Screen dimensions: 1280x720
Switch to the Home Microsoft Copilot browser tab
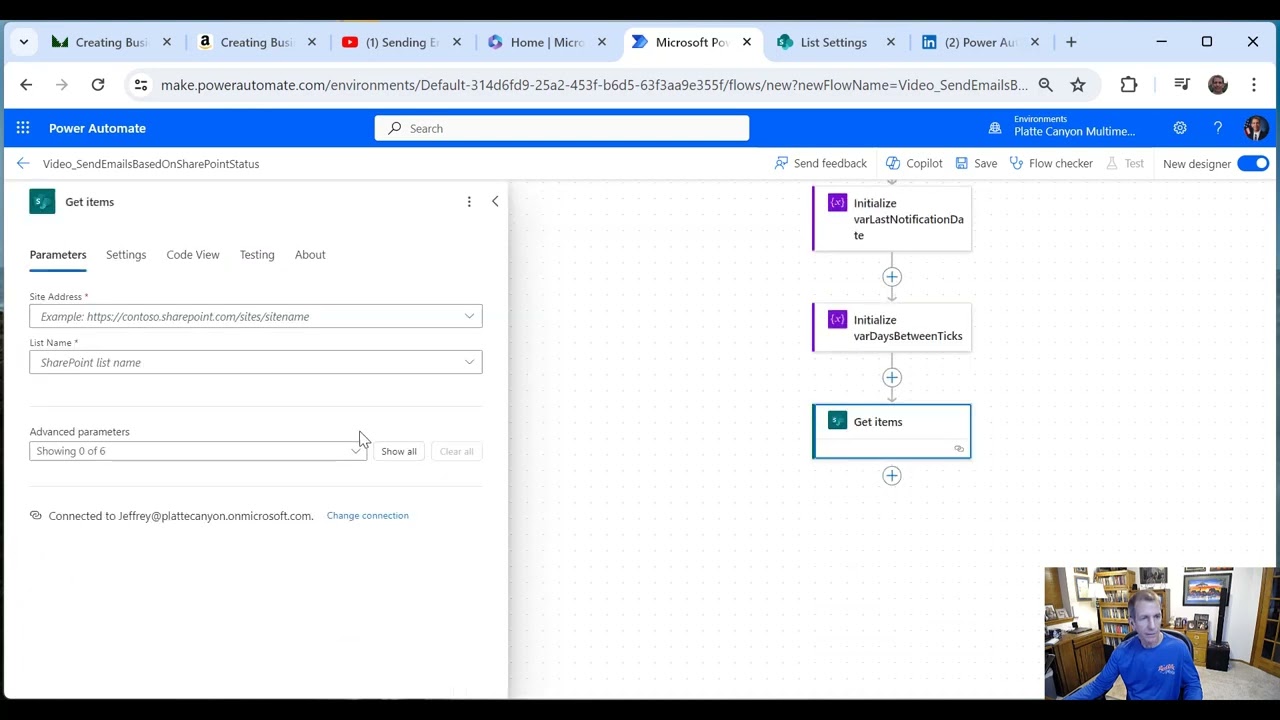click(x=547, y=42)
